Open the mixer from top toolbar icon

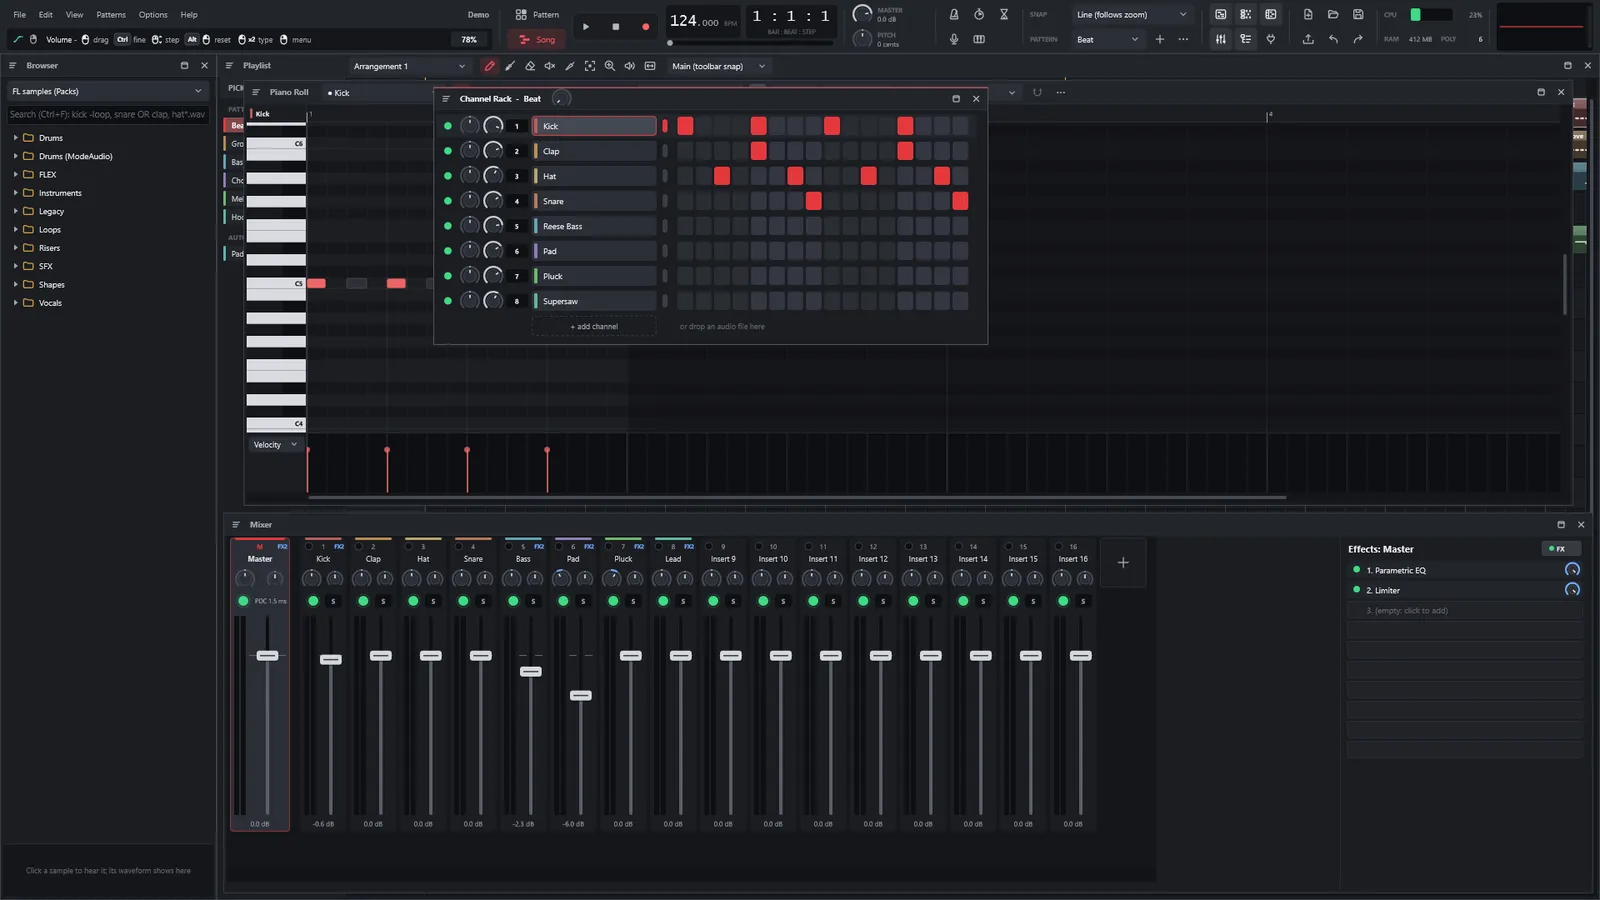[x=1221, y=39]
